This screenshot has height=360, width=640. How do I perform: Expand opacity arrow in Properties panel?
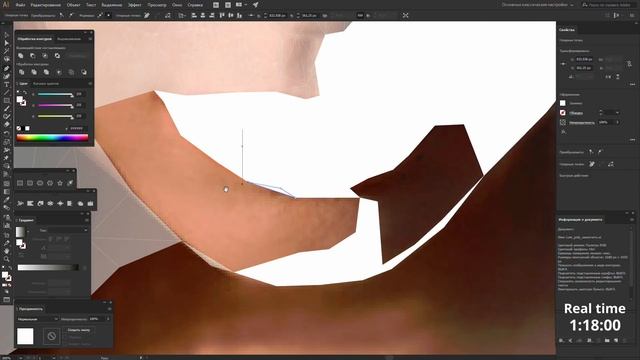tap(617, 122)
